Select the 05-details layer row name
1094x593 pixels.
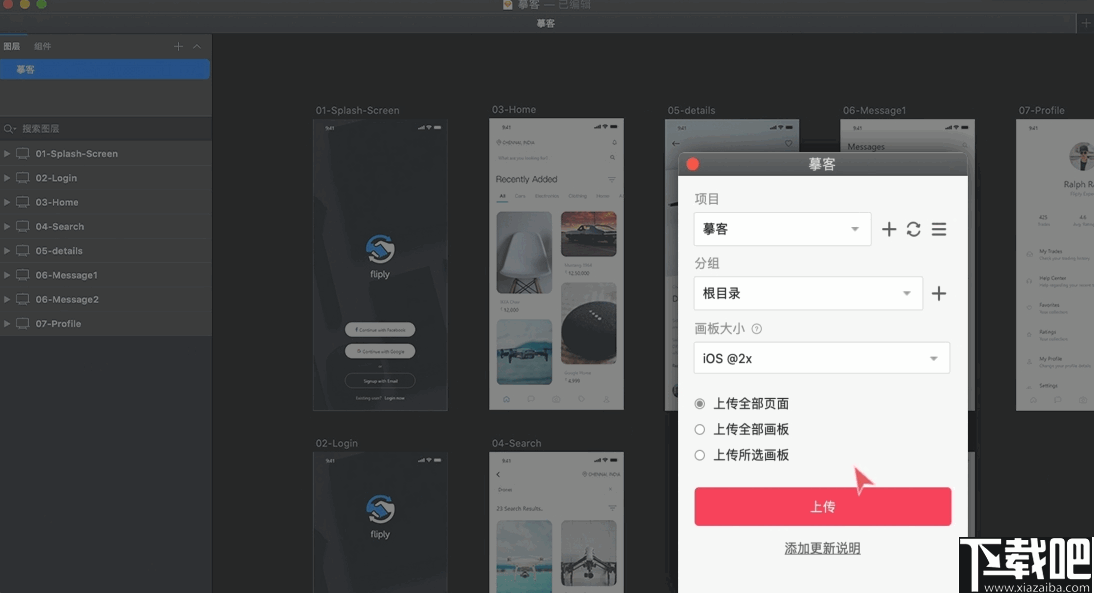[59, 250]
